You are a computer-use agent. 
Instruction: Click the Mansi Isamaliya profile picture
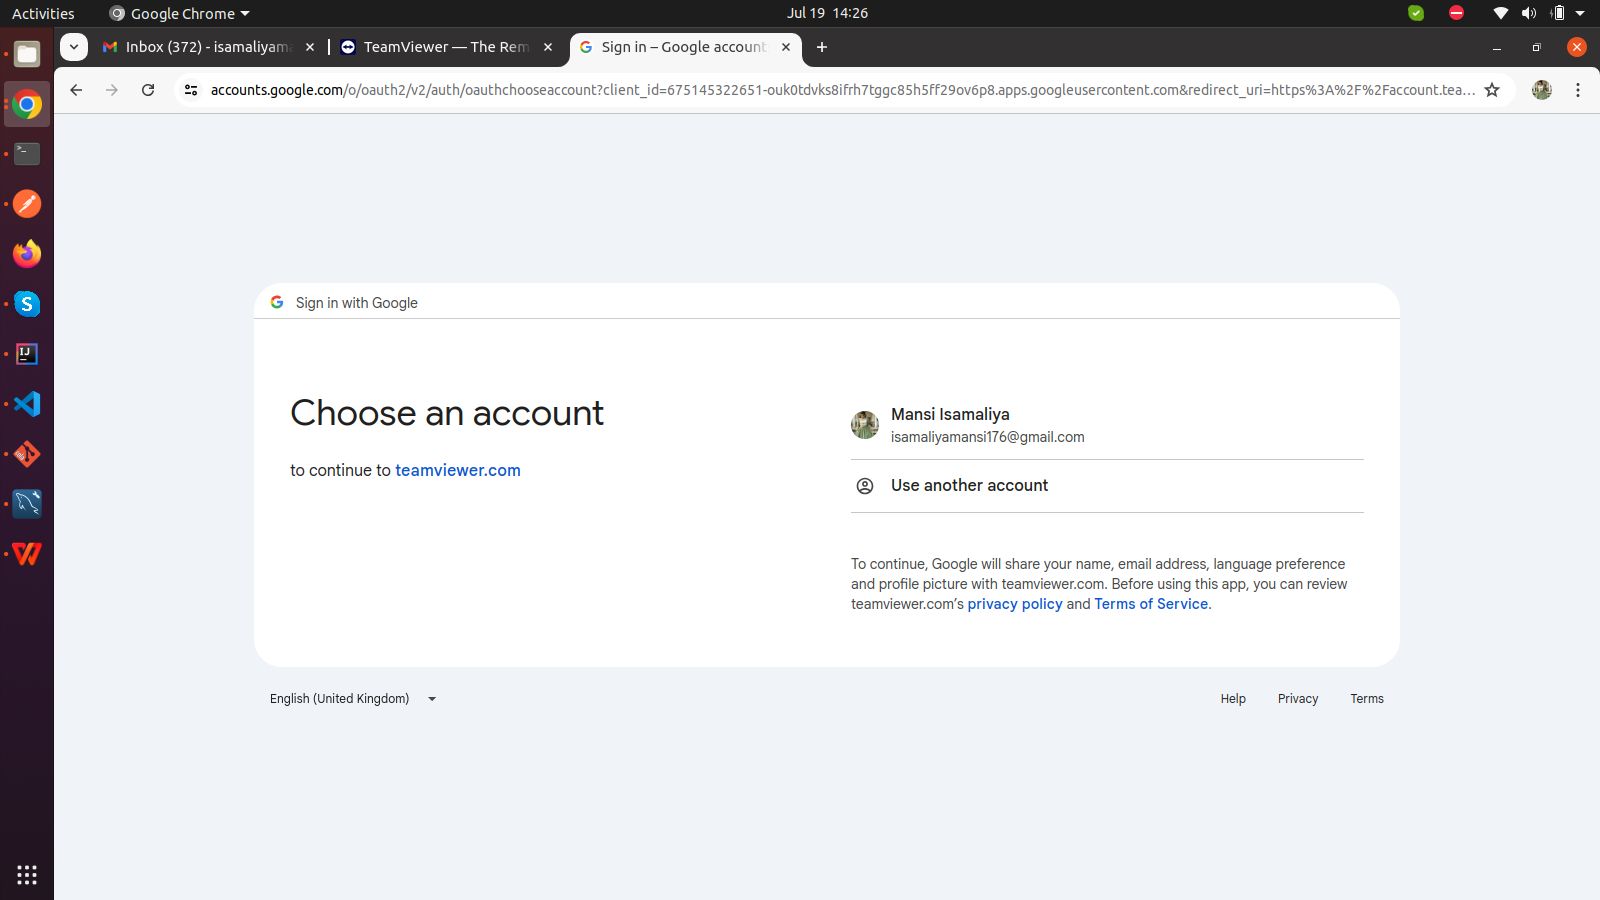point(865,425)
